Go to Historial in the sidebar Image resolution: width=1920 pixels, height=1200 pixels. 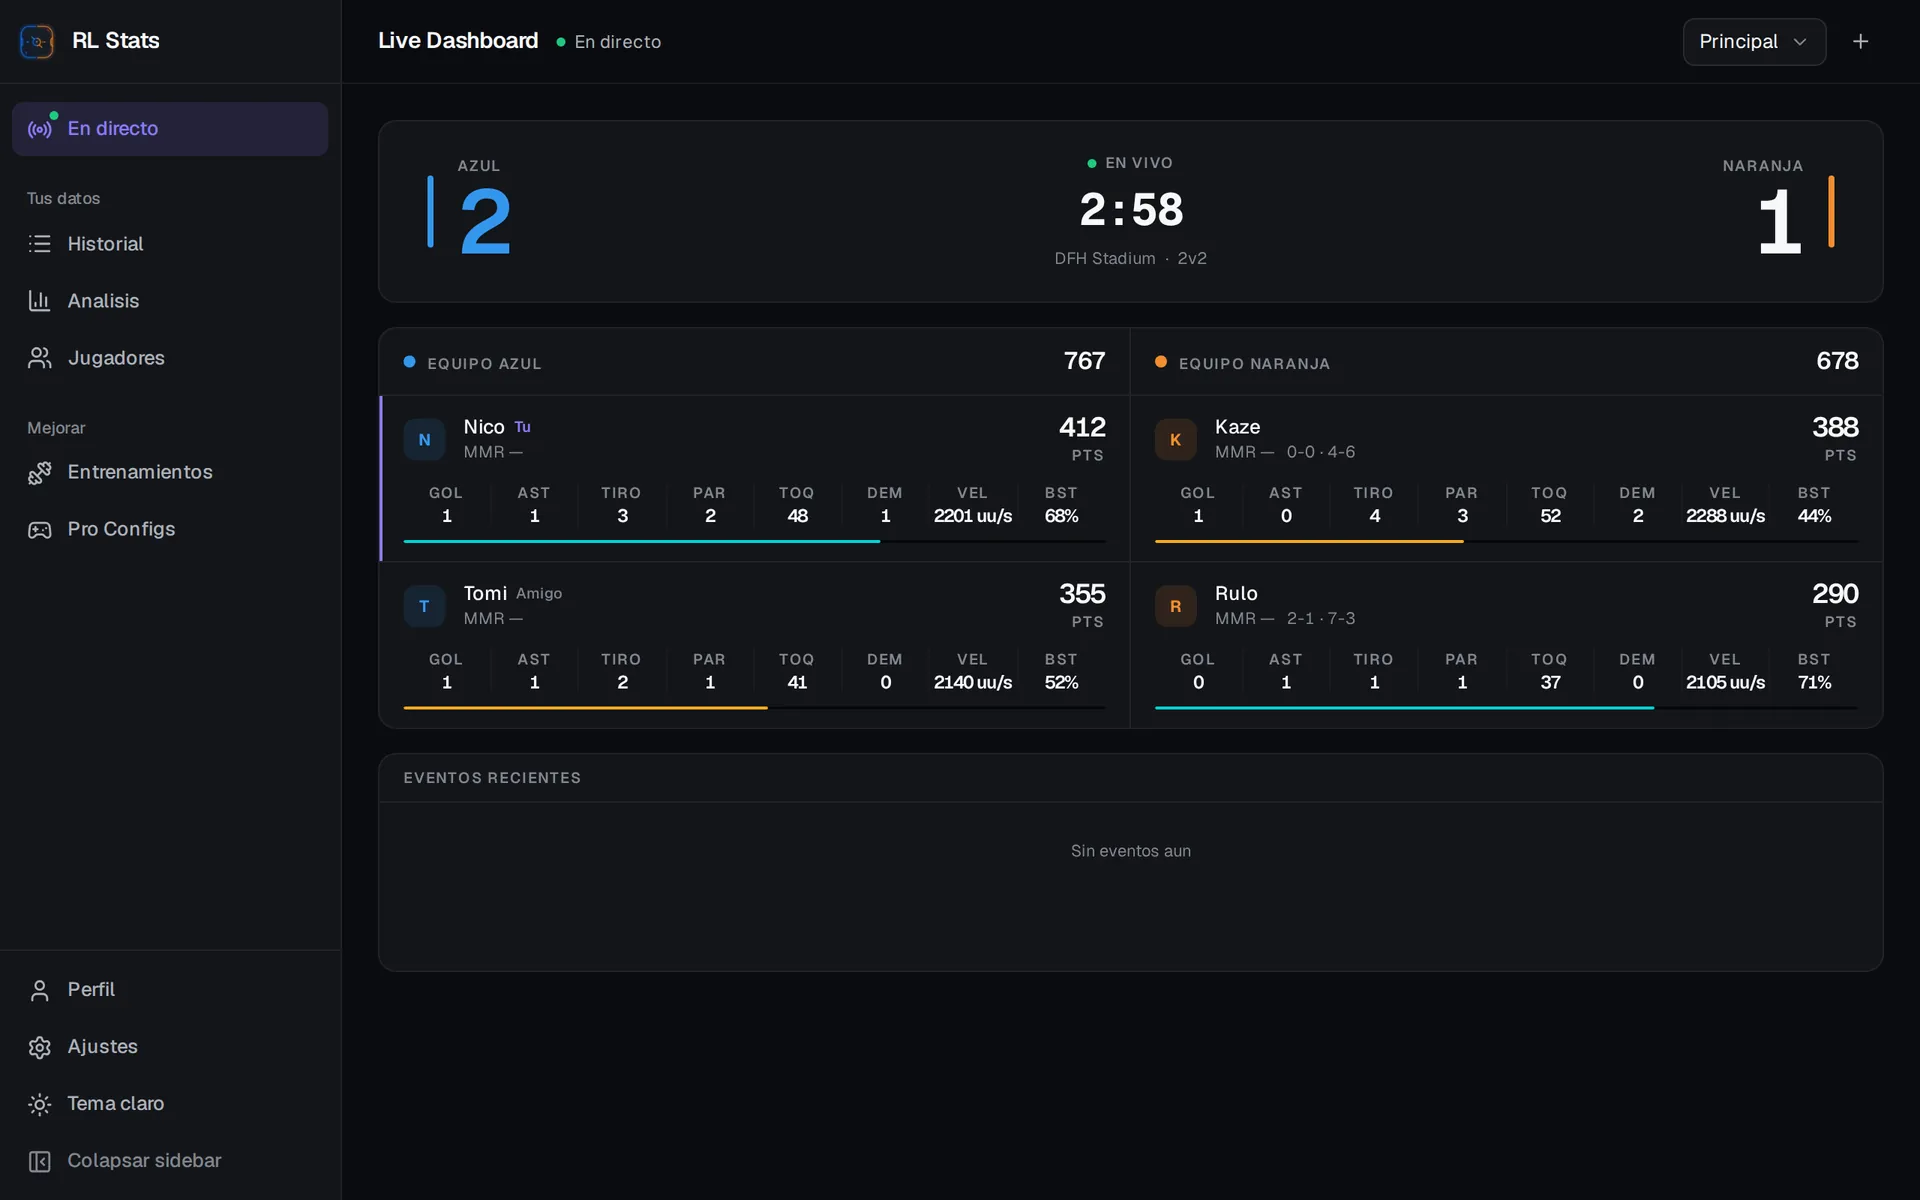pyautogui.click(x=170, y=244)
